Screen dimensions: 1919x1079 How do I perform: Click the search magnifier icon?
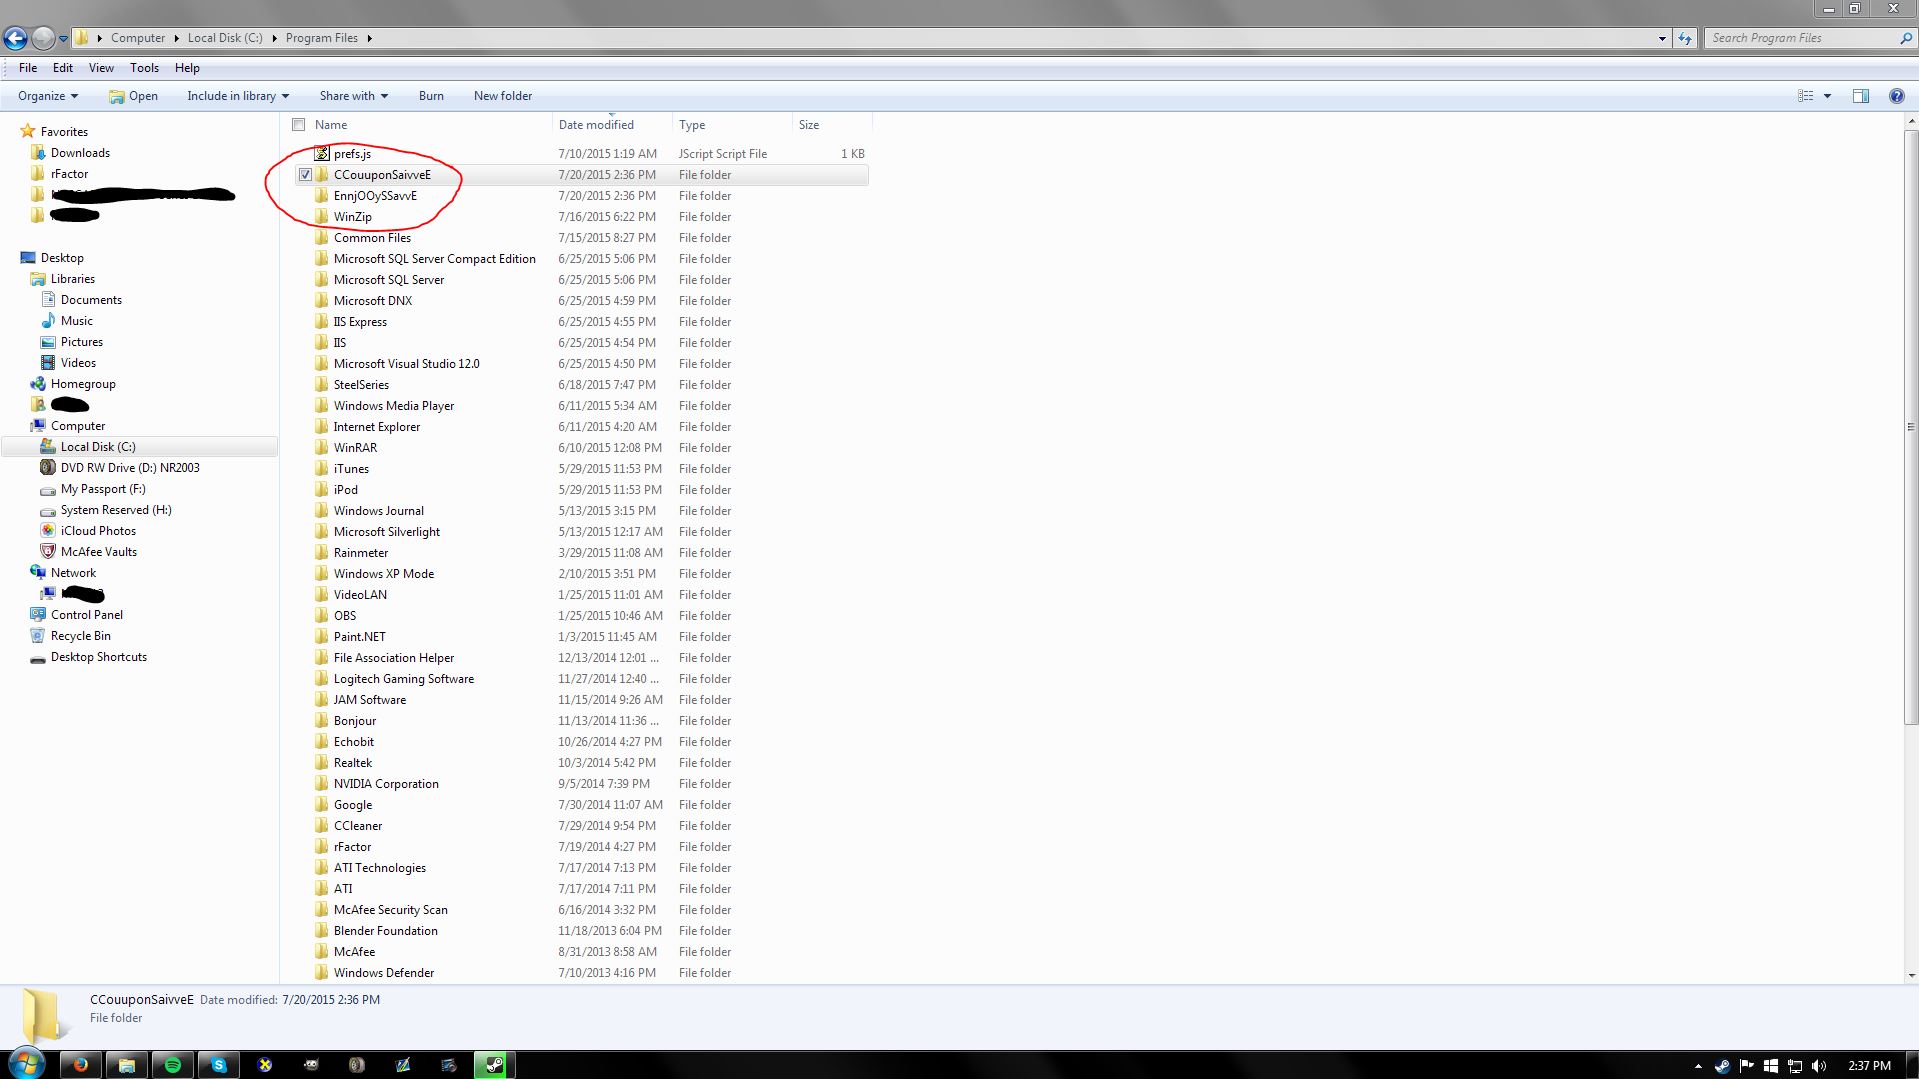1905,38
